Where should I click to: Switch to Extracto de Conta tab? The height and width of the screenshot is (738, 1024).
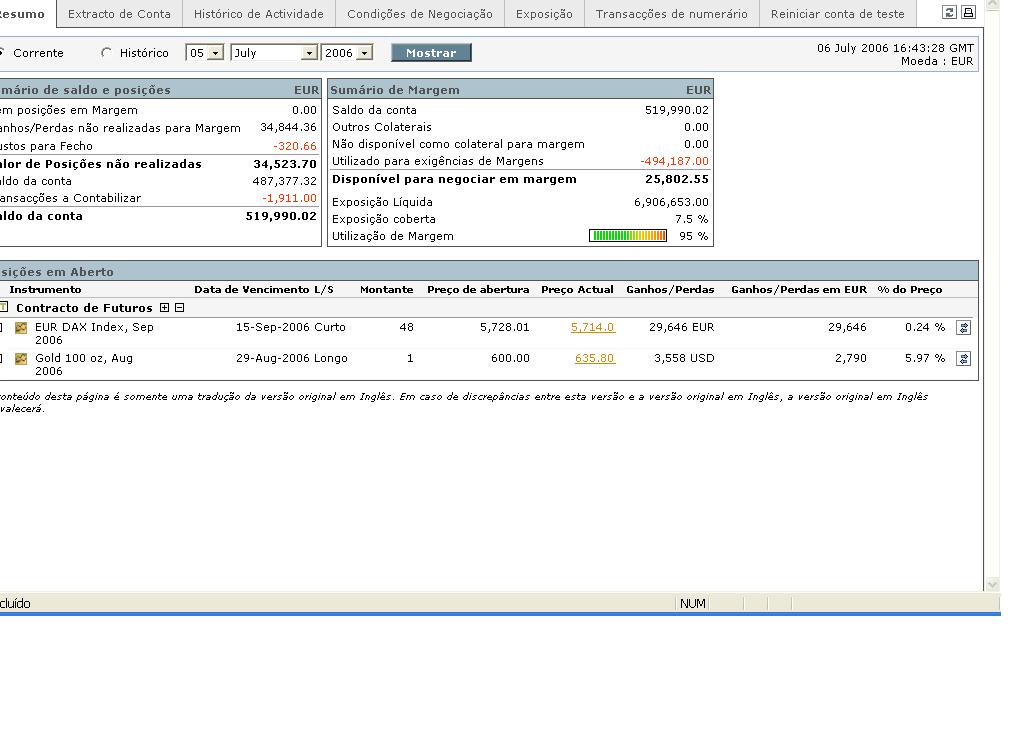tap(119, 14)
